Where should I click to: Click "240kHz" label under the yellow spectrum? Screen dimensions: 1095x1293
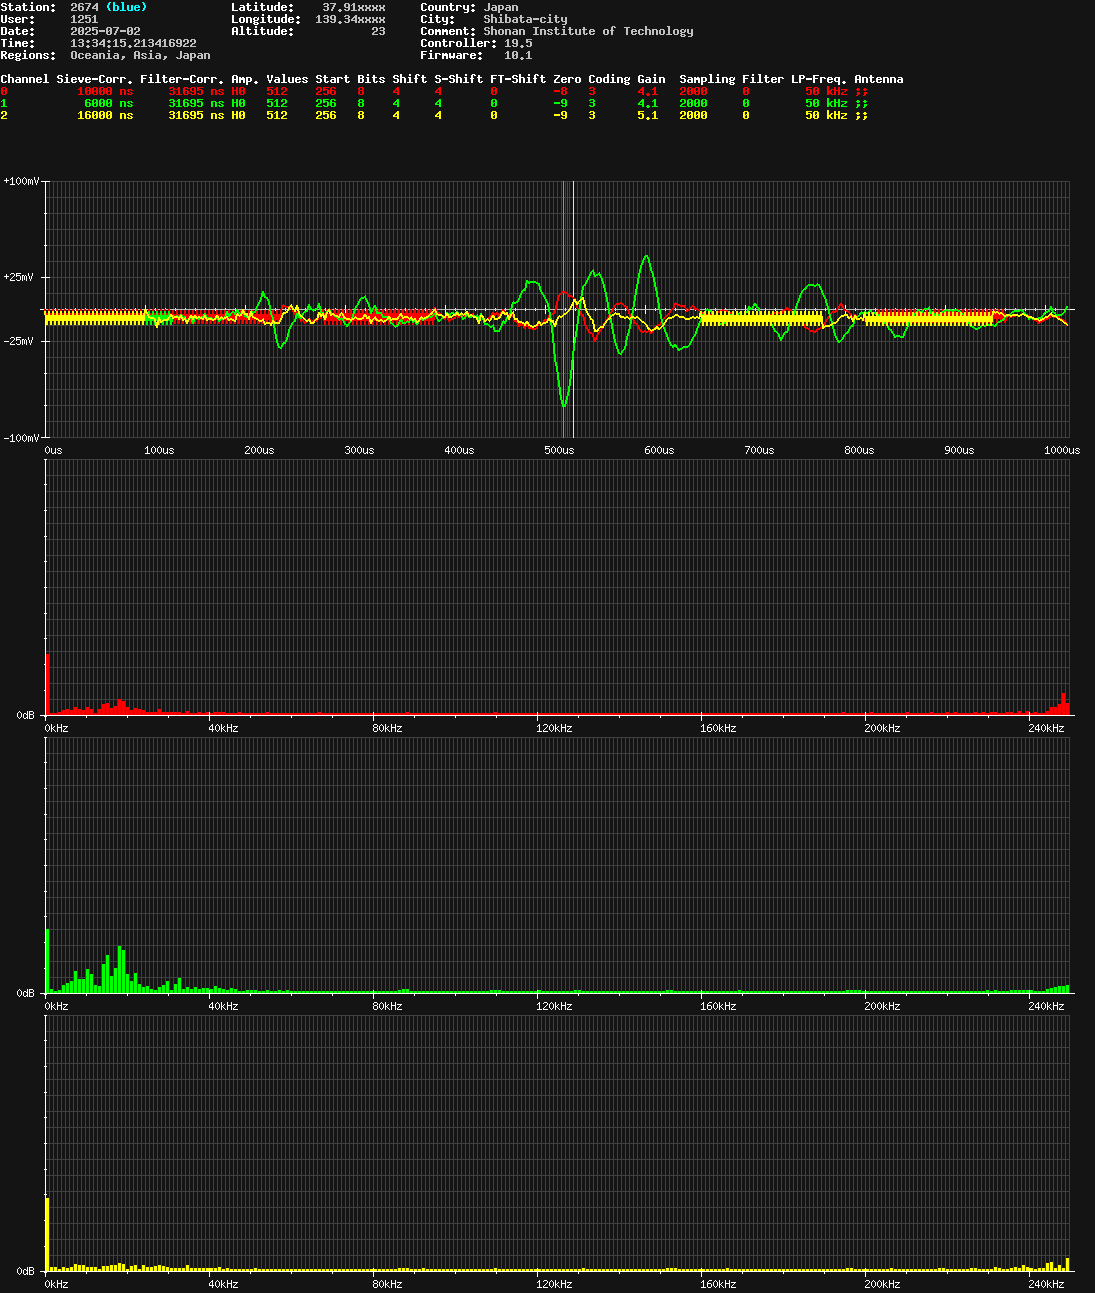[1046, 1284]
